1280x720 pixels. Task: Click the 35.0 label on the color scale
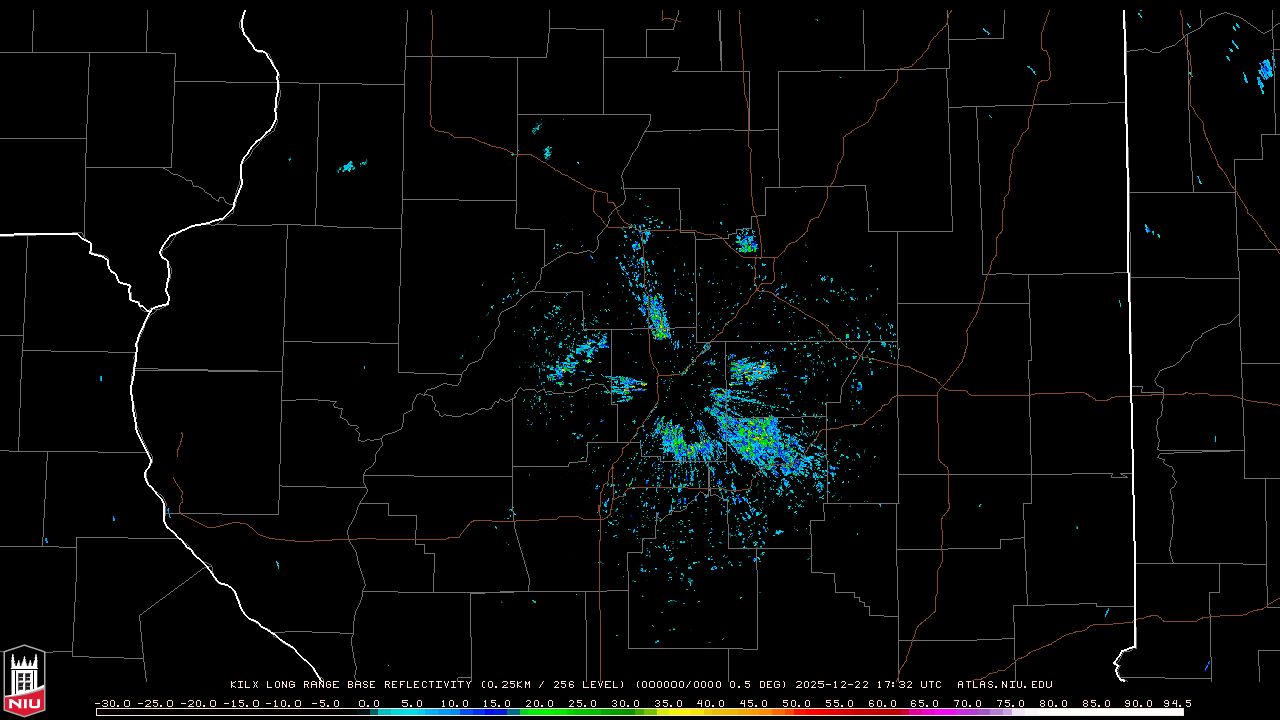668,703
